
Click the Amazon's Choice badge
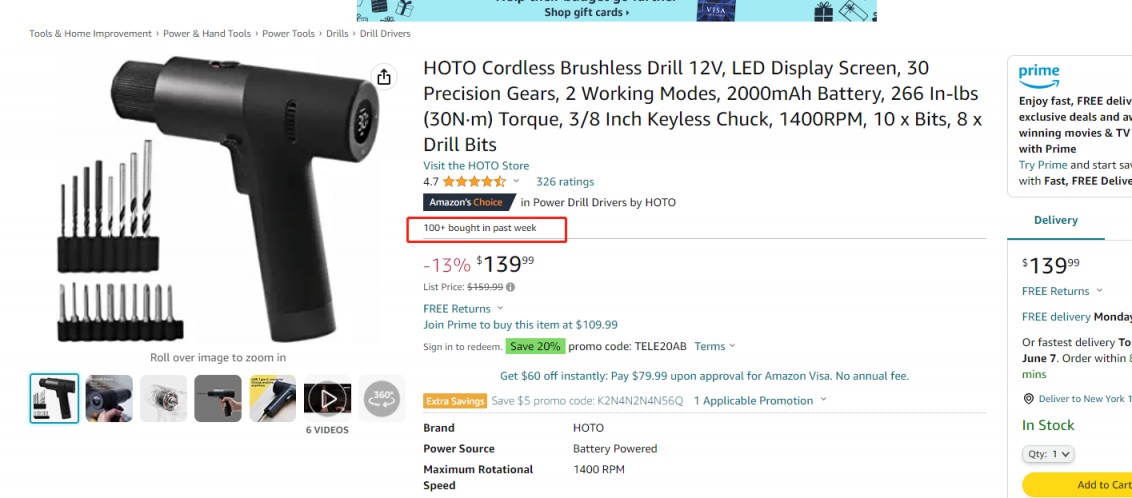(469, 202)
